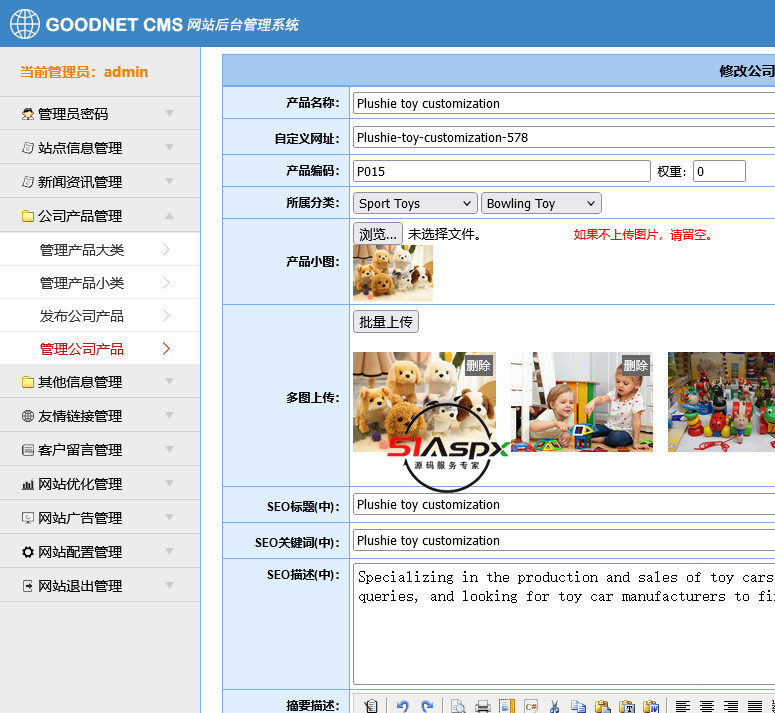
Task: Click the chart icon beside 网站优化管理
Action: [x=28, y=484]
